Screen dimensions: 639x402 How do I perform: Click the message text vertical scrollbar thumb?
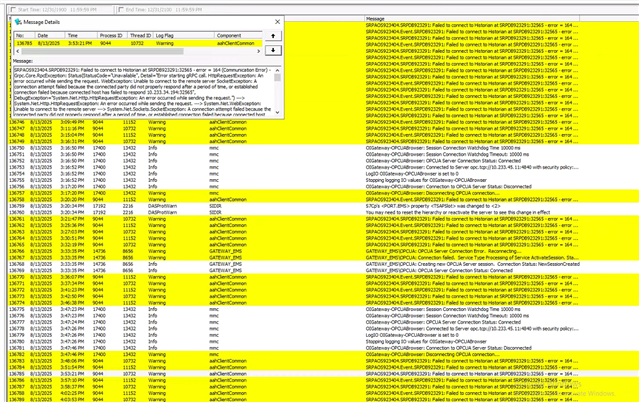277,77
